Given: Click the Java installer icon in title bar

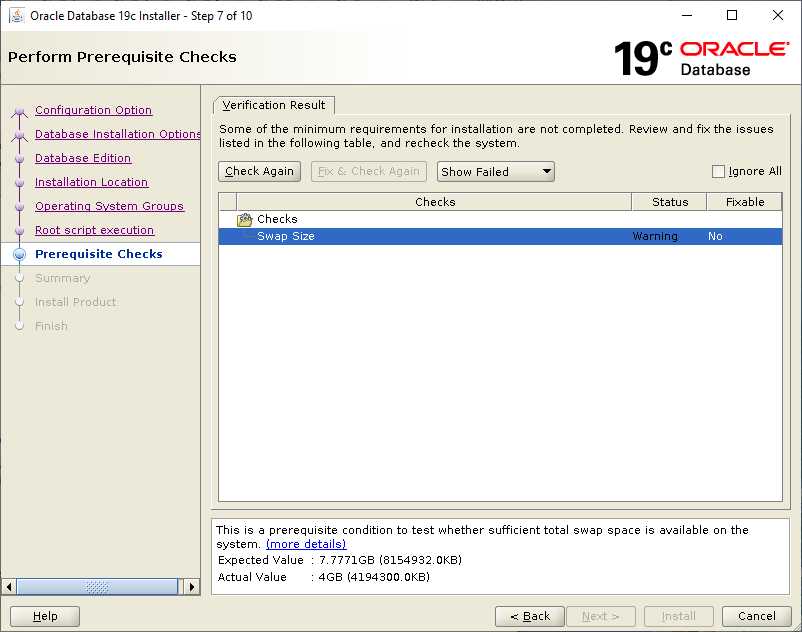Looking at the screenshot, I should tap(17, 15).
